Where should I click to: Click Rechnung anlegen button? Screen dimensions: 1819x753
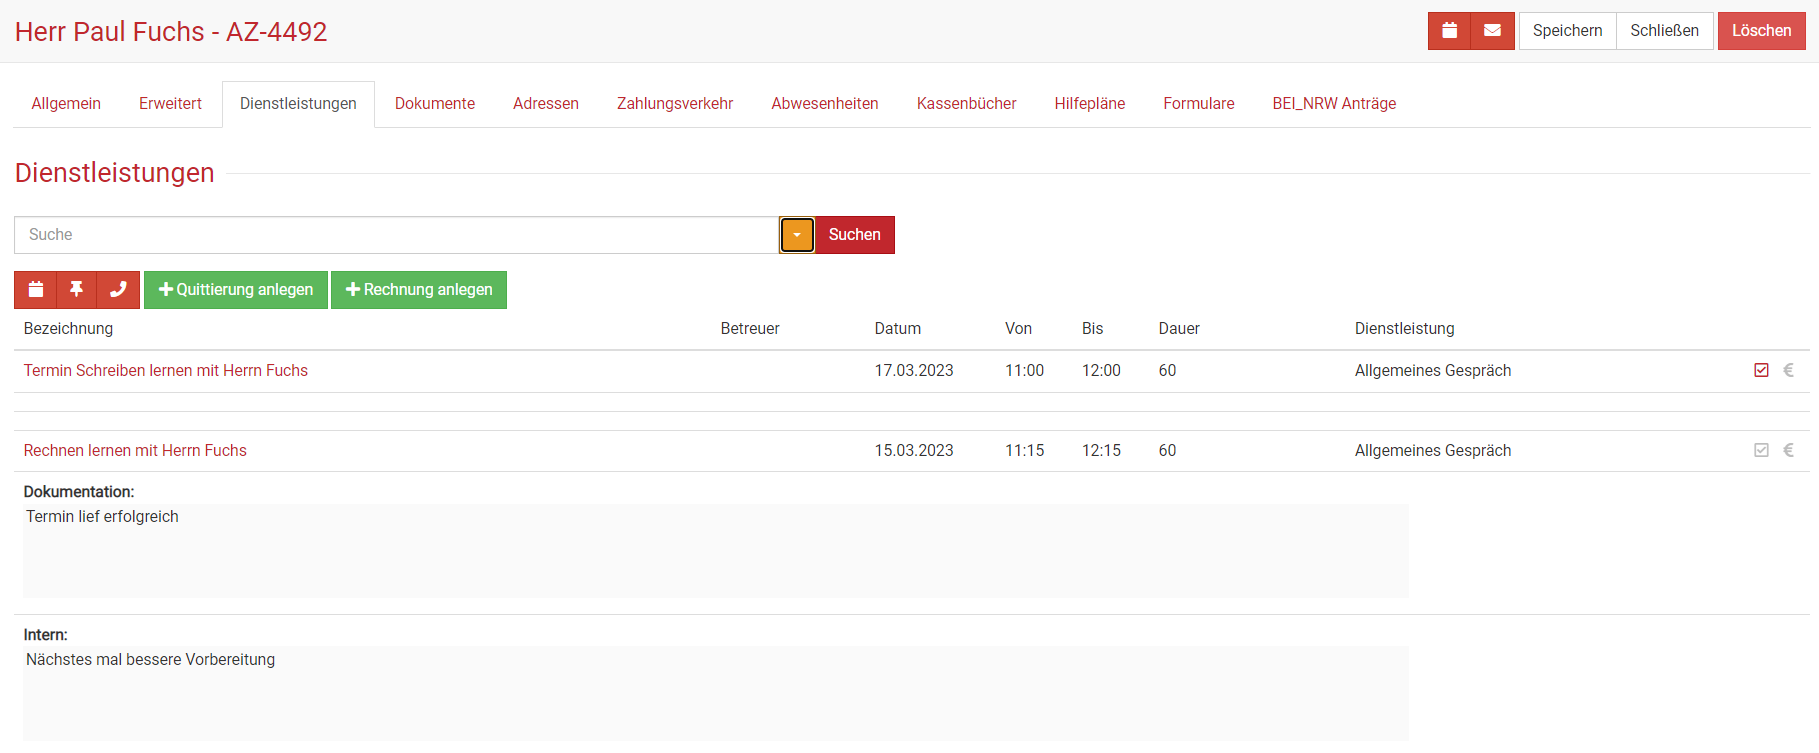419,290
